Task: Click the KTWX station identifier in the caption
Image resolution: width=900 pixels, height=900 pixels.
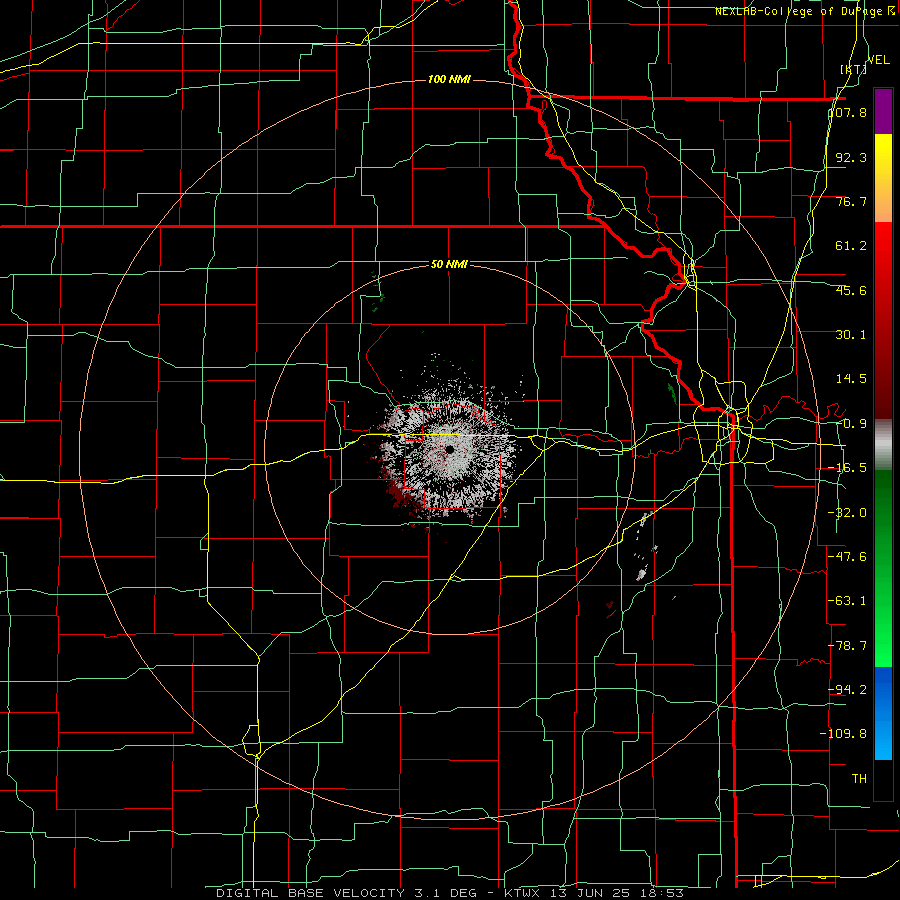Action: pyautogui.click(x=525, y=893)
